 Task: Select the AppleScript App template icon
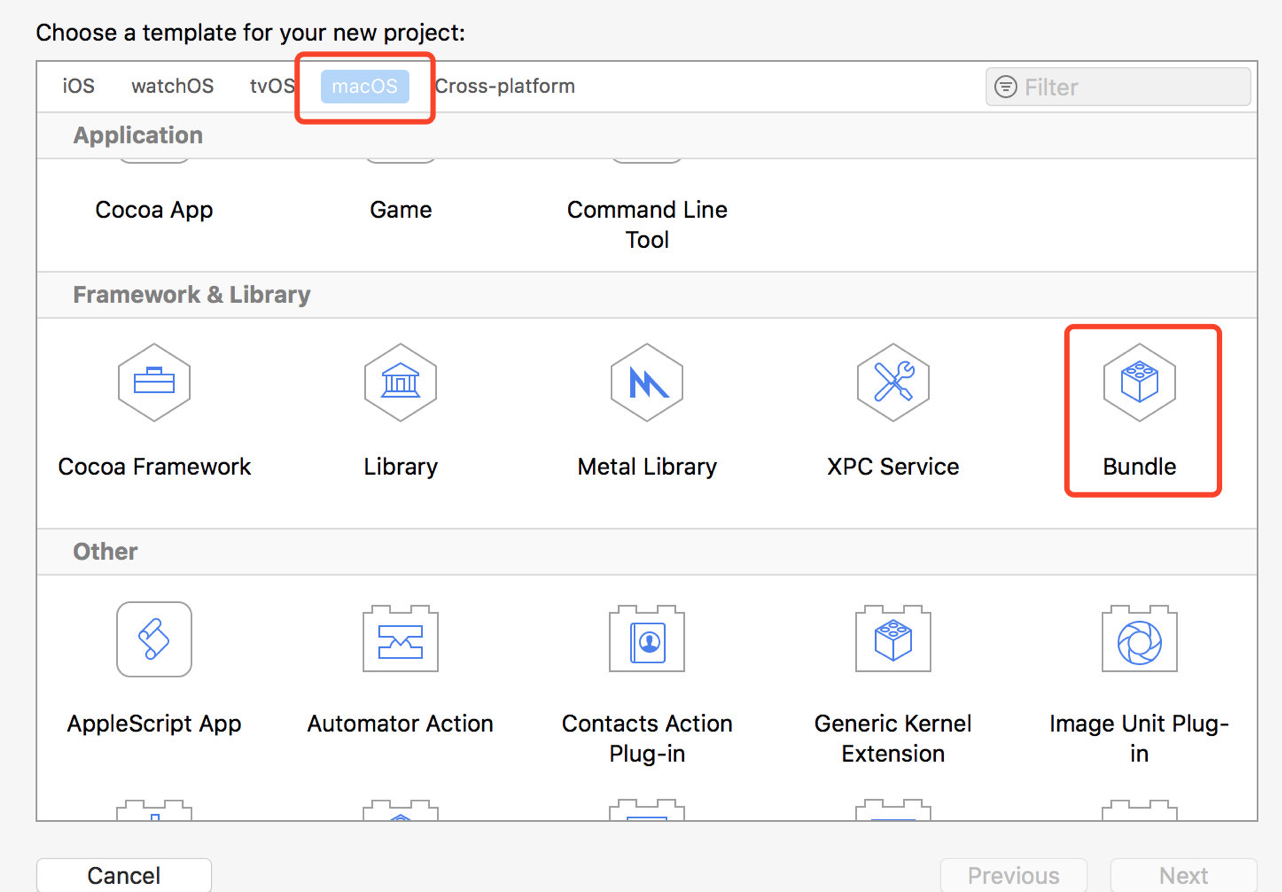(154, 640)
